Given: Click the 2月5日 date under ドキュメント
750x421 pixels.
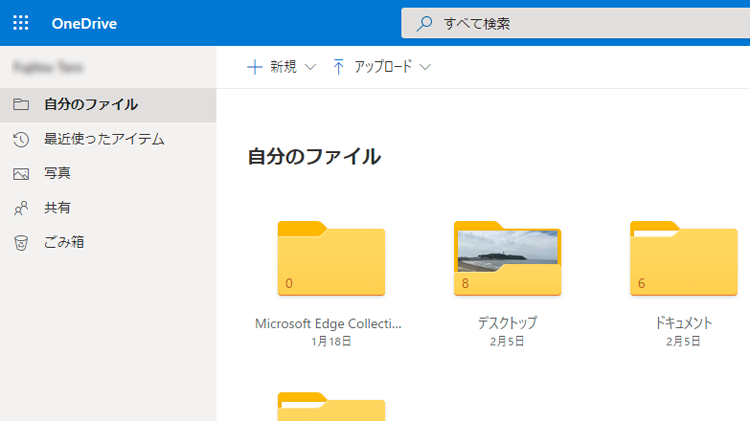Looking at the screenshot, I should click(x=684, y=342).
